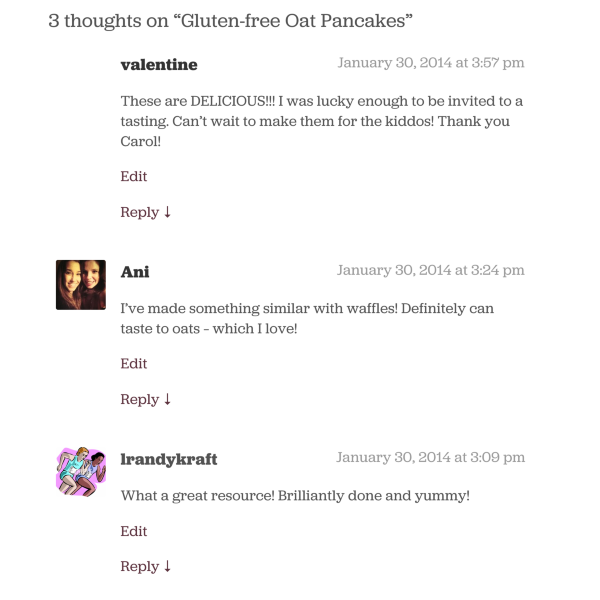Click Ani's avatar photo

tap(81, 285)
